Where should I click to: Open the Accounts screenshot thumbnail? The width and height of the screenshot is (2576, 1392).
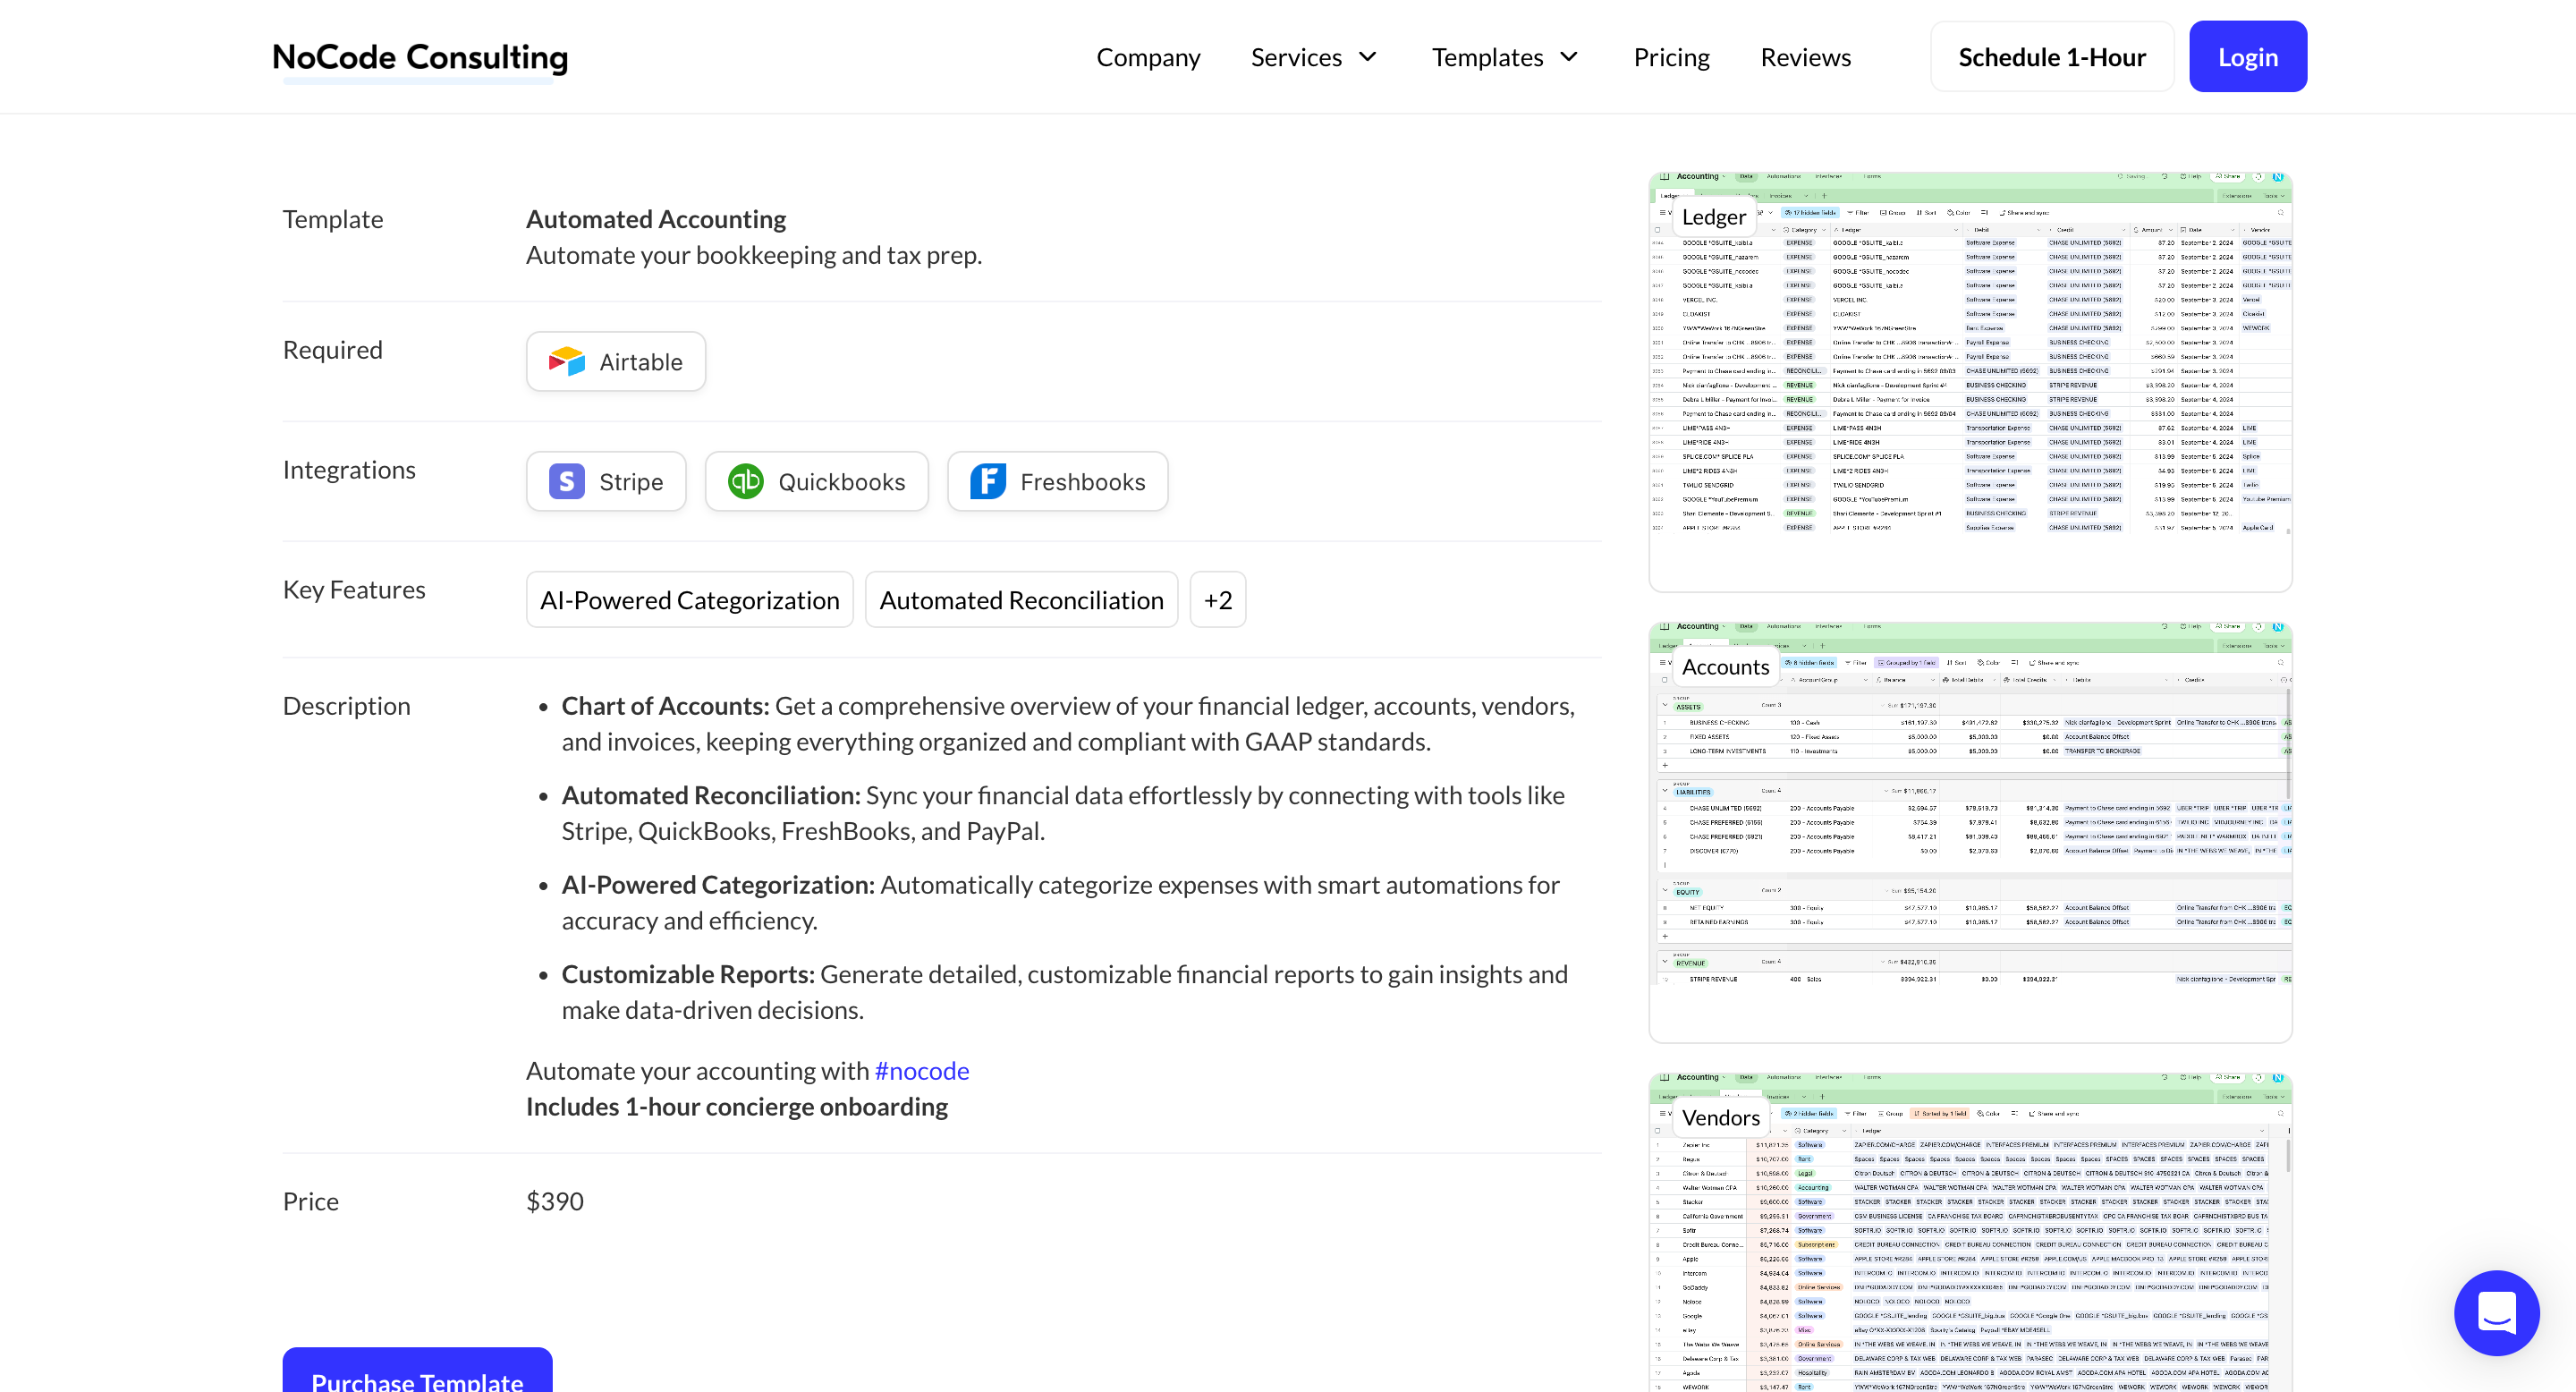tap(1969, 832)
